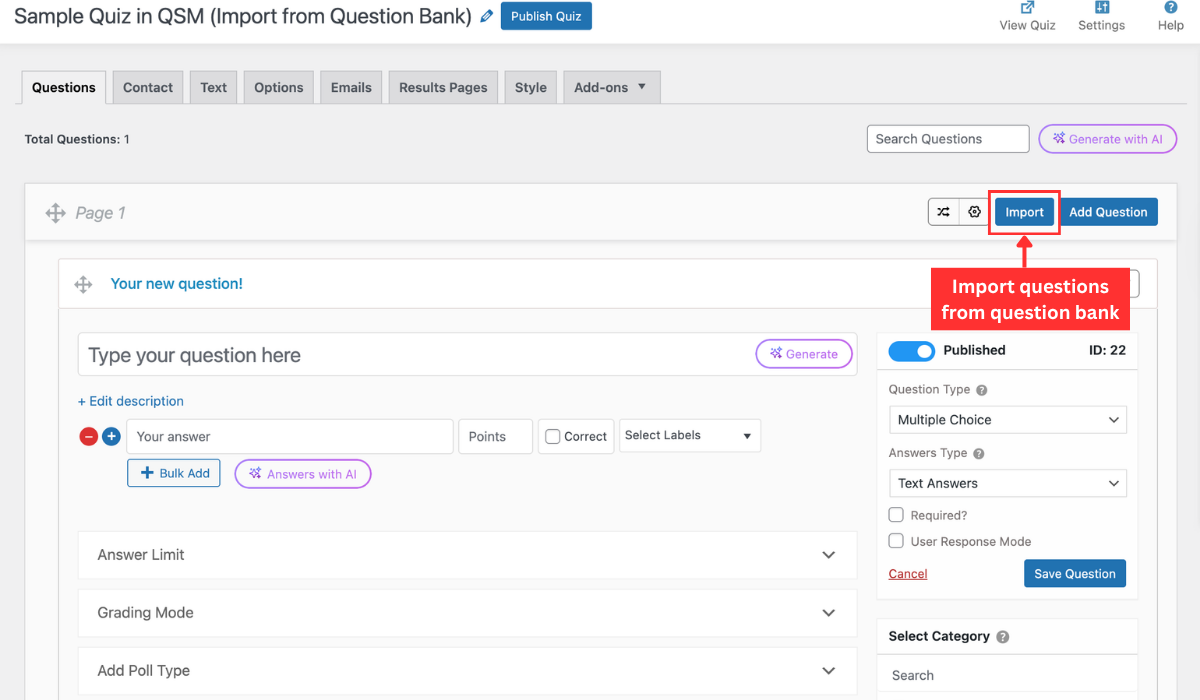Open the Page 1 settings gear icon
Image resolution: width=1200 pixels, height=700 pixels.
click(974, 211)
